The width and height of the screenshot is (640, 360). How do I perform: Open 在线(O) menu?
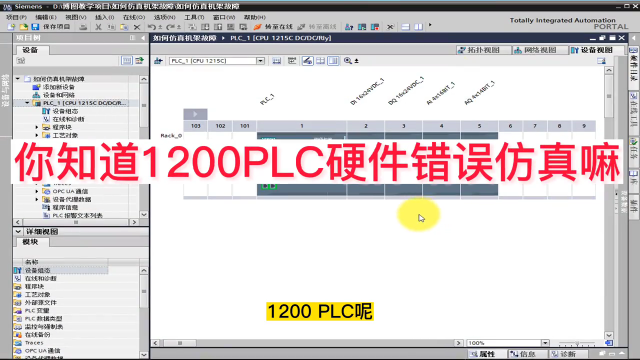pyautogui.click(x=134, y=17)
